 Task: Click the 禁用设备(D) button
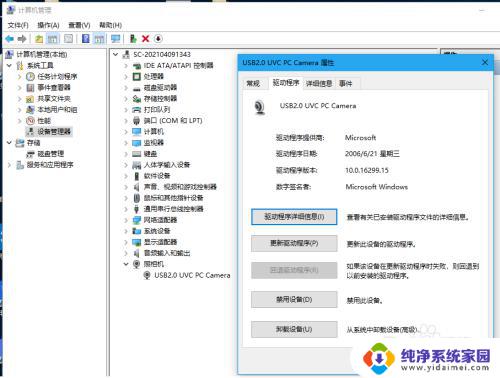(294, 299)
